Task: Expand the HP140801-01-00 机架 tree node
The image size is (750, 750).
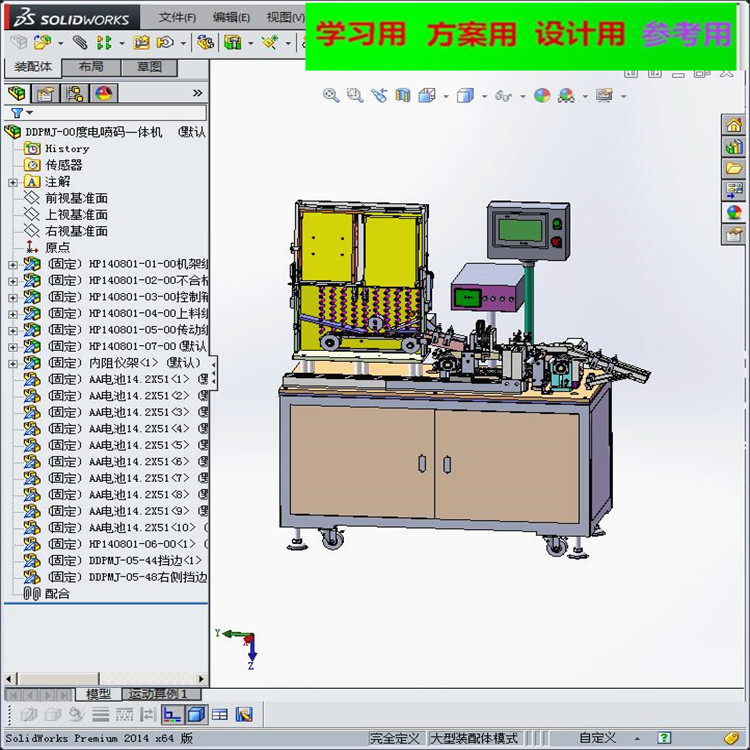Action: pos(13,265)
